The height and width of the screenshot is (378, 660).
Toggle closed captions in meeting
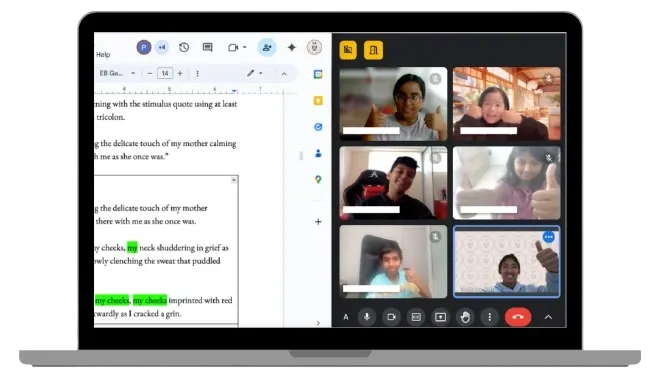(416, 317)
